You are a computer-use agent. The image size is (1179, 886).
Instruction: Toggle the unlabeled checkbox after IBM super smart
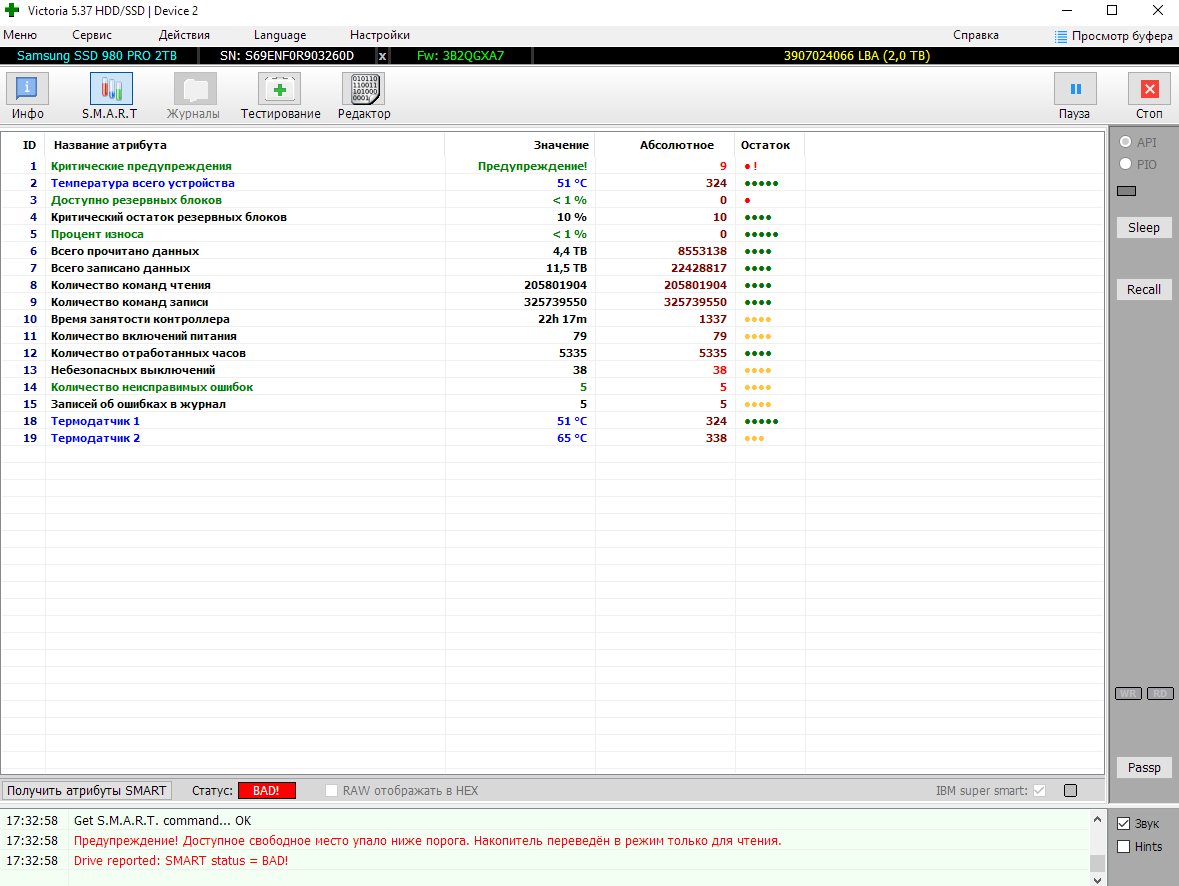coord(1070,790)
